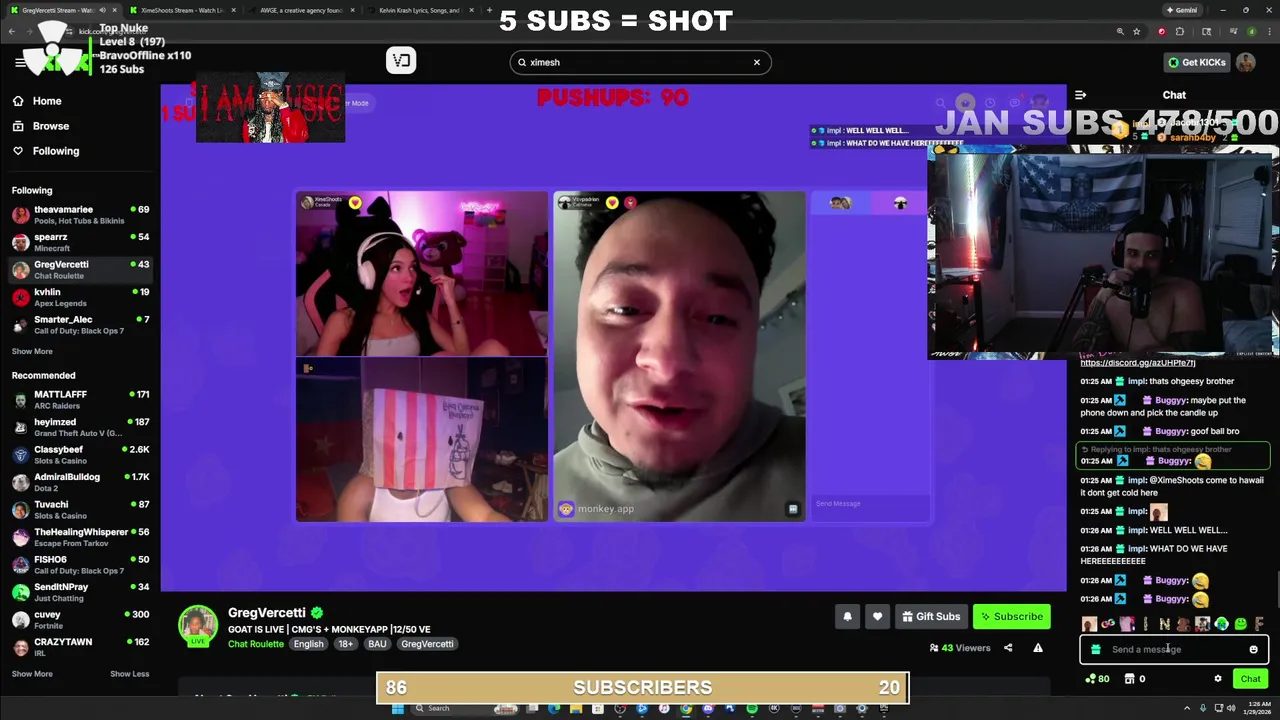Viewport: 1280px width, 720px height.
Task: Select the English language tag
Action: 308,644
